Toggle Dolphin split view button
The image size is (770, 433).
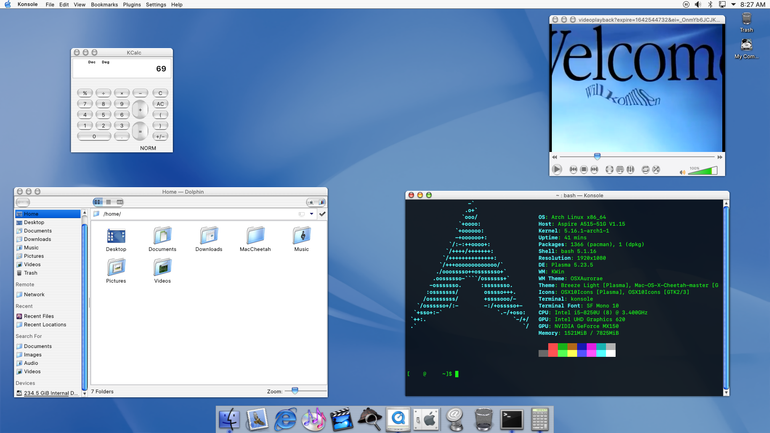[322, 202]
